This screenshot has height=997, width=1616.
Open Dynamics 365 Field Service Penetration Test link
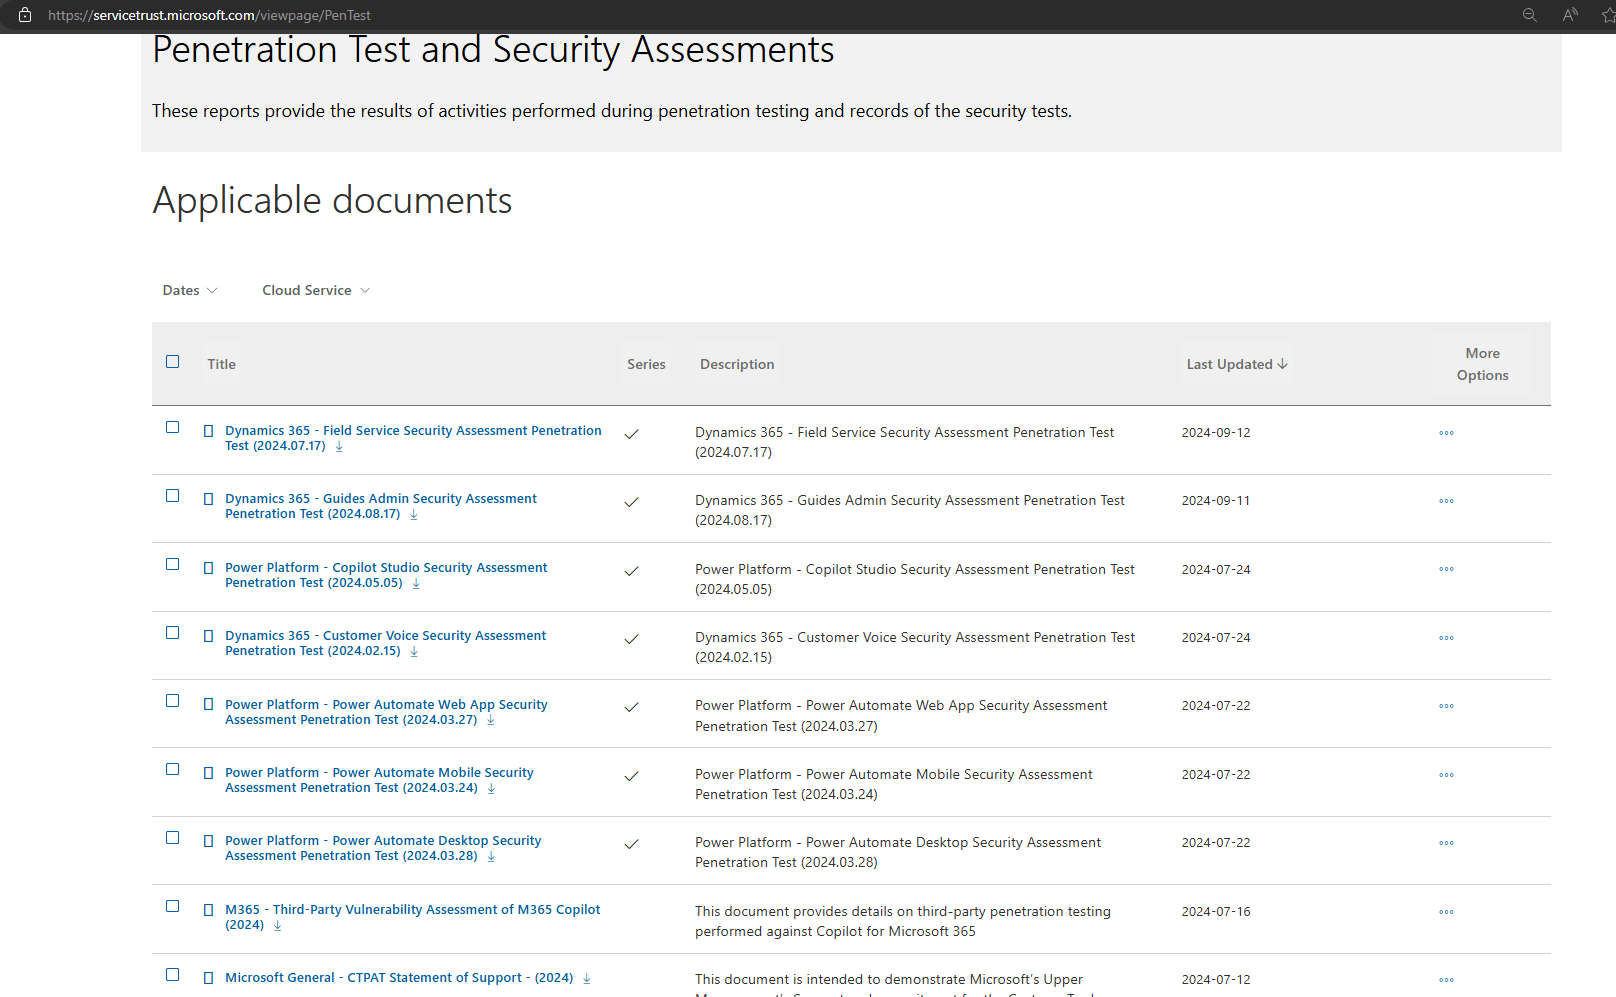[413, 438]
